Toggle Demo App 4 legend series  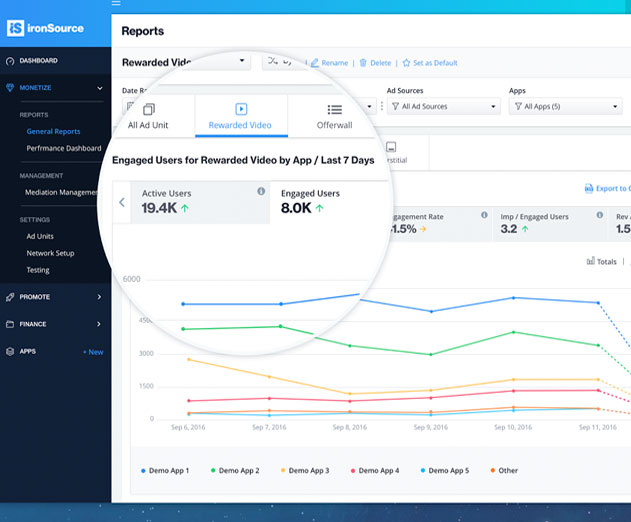pos(375,470)
